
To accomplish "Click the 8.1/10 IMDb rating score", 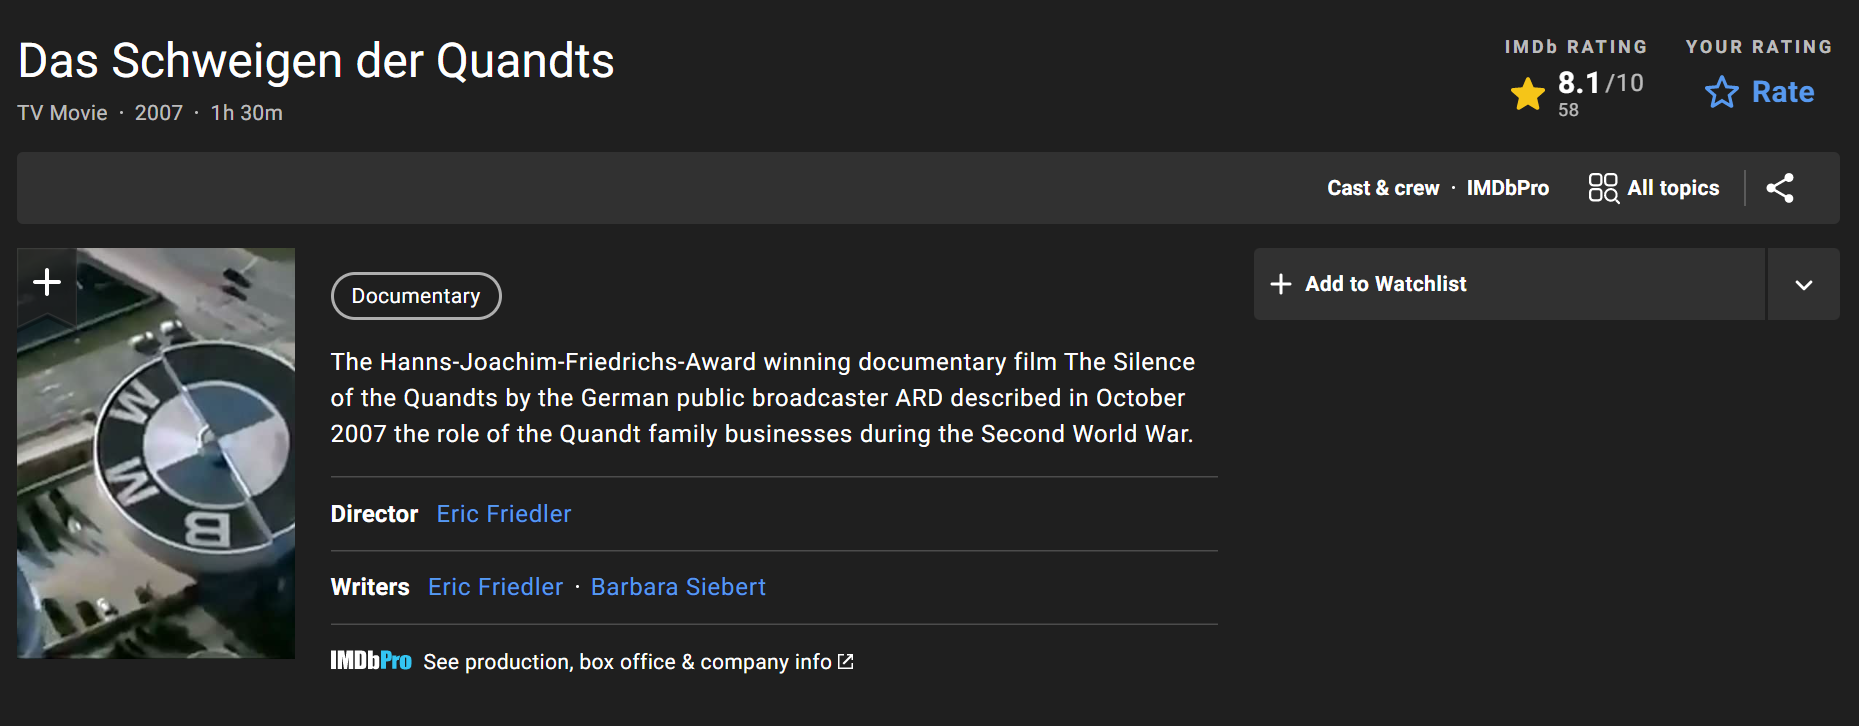I will [1600, 83].
